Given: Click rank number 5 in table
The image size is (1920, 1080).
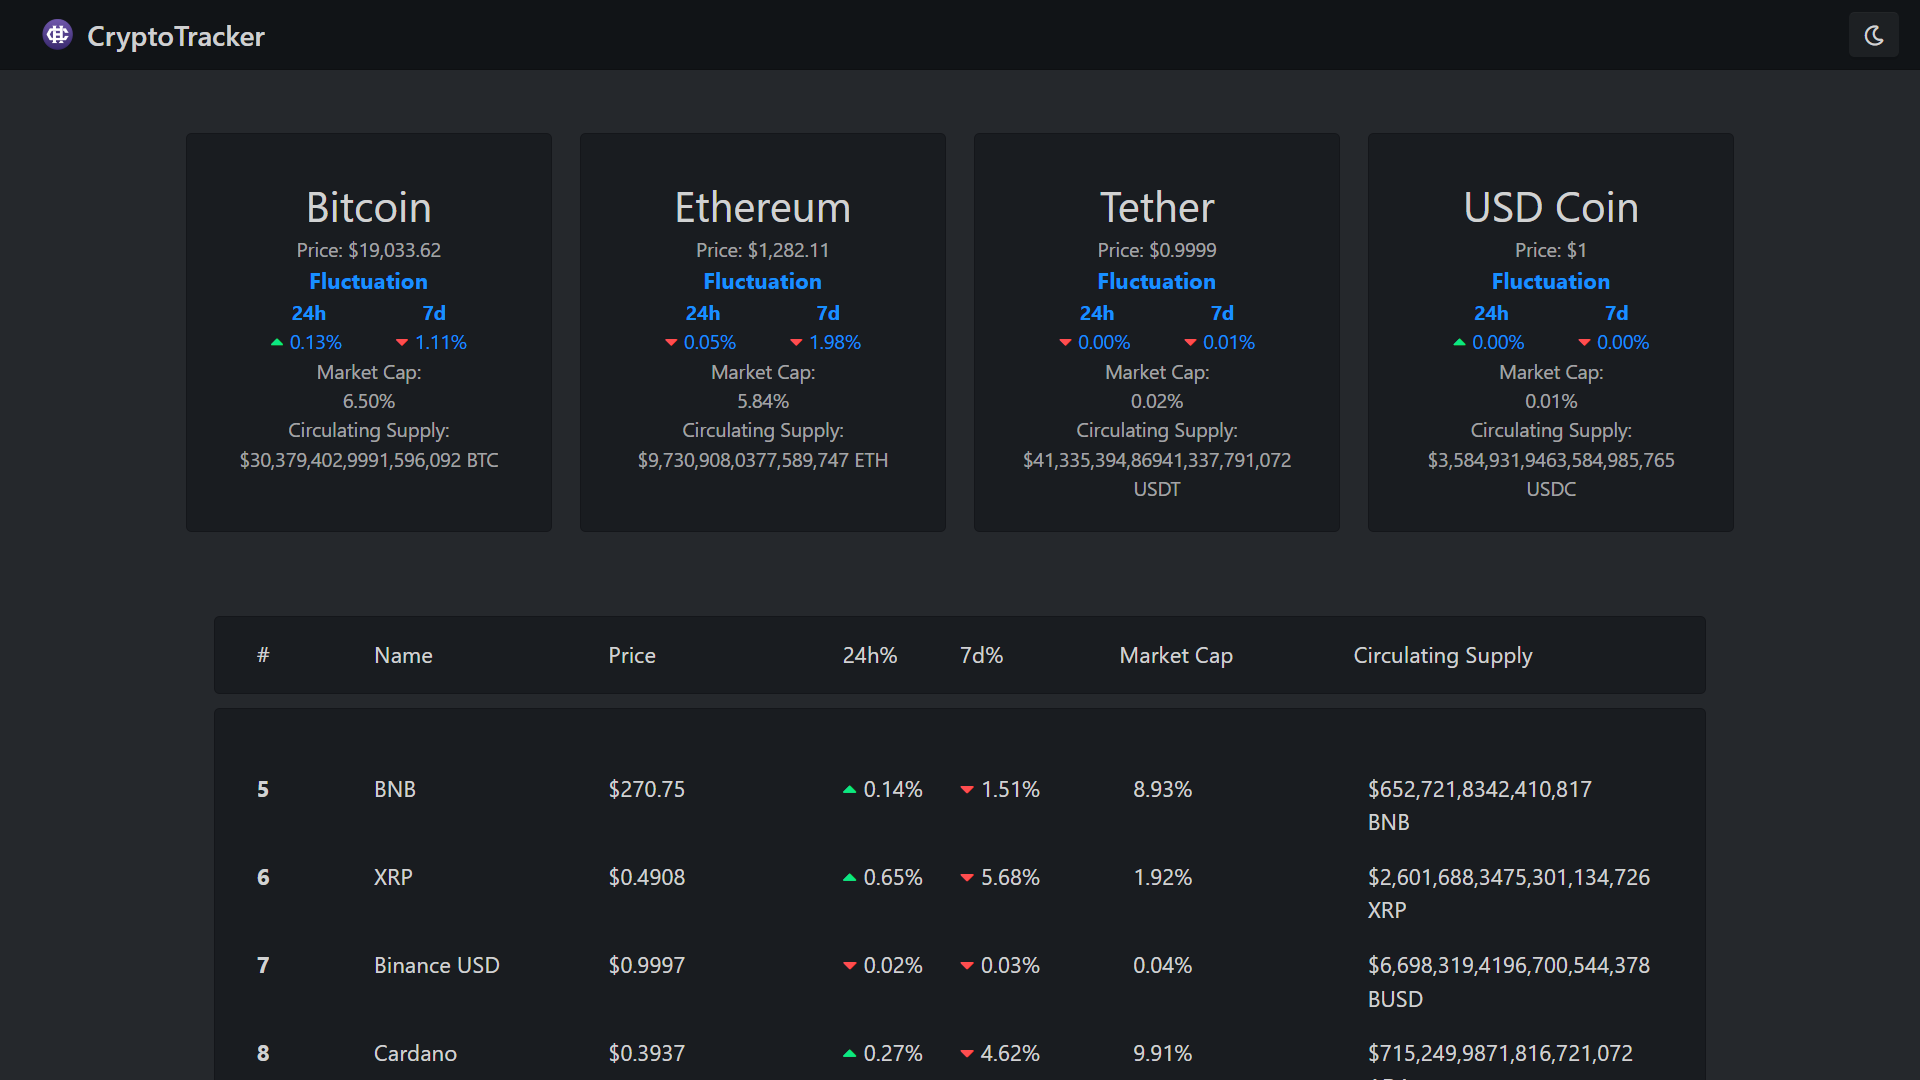Looking at the screenshot, I should (x=263, y=789).
